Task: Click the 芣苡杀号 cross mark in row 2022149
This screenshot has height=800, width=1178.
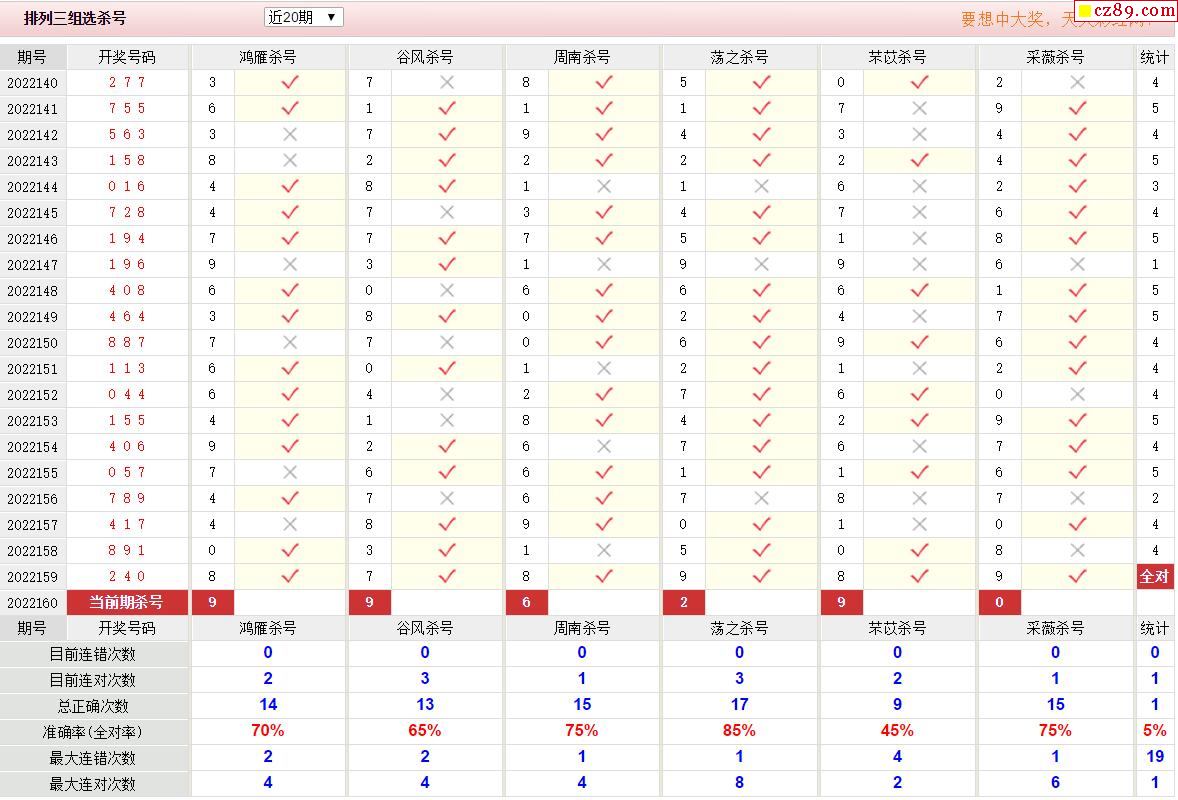Action: (x=919, y=316)
